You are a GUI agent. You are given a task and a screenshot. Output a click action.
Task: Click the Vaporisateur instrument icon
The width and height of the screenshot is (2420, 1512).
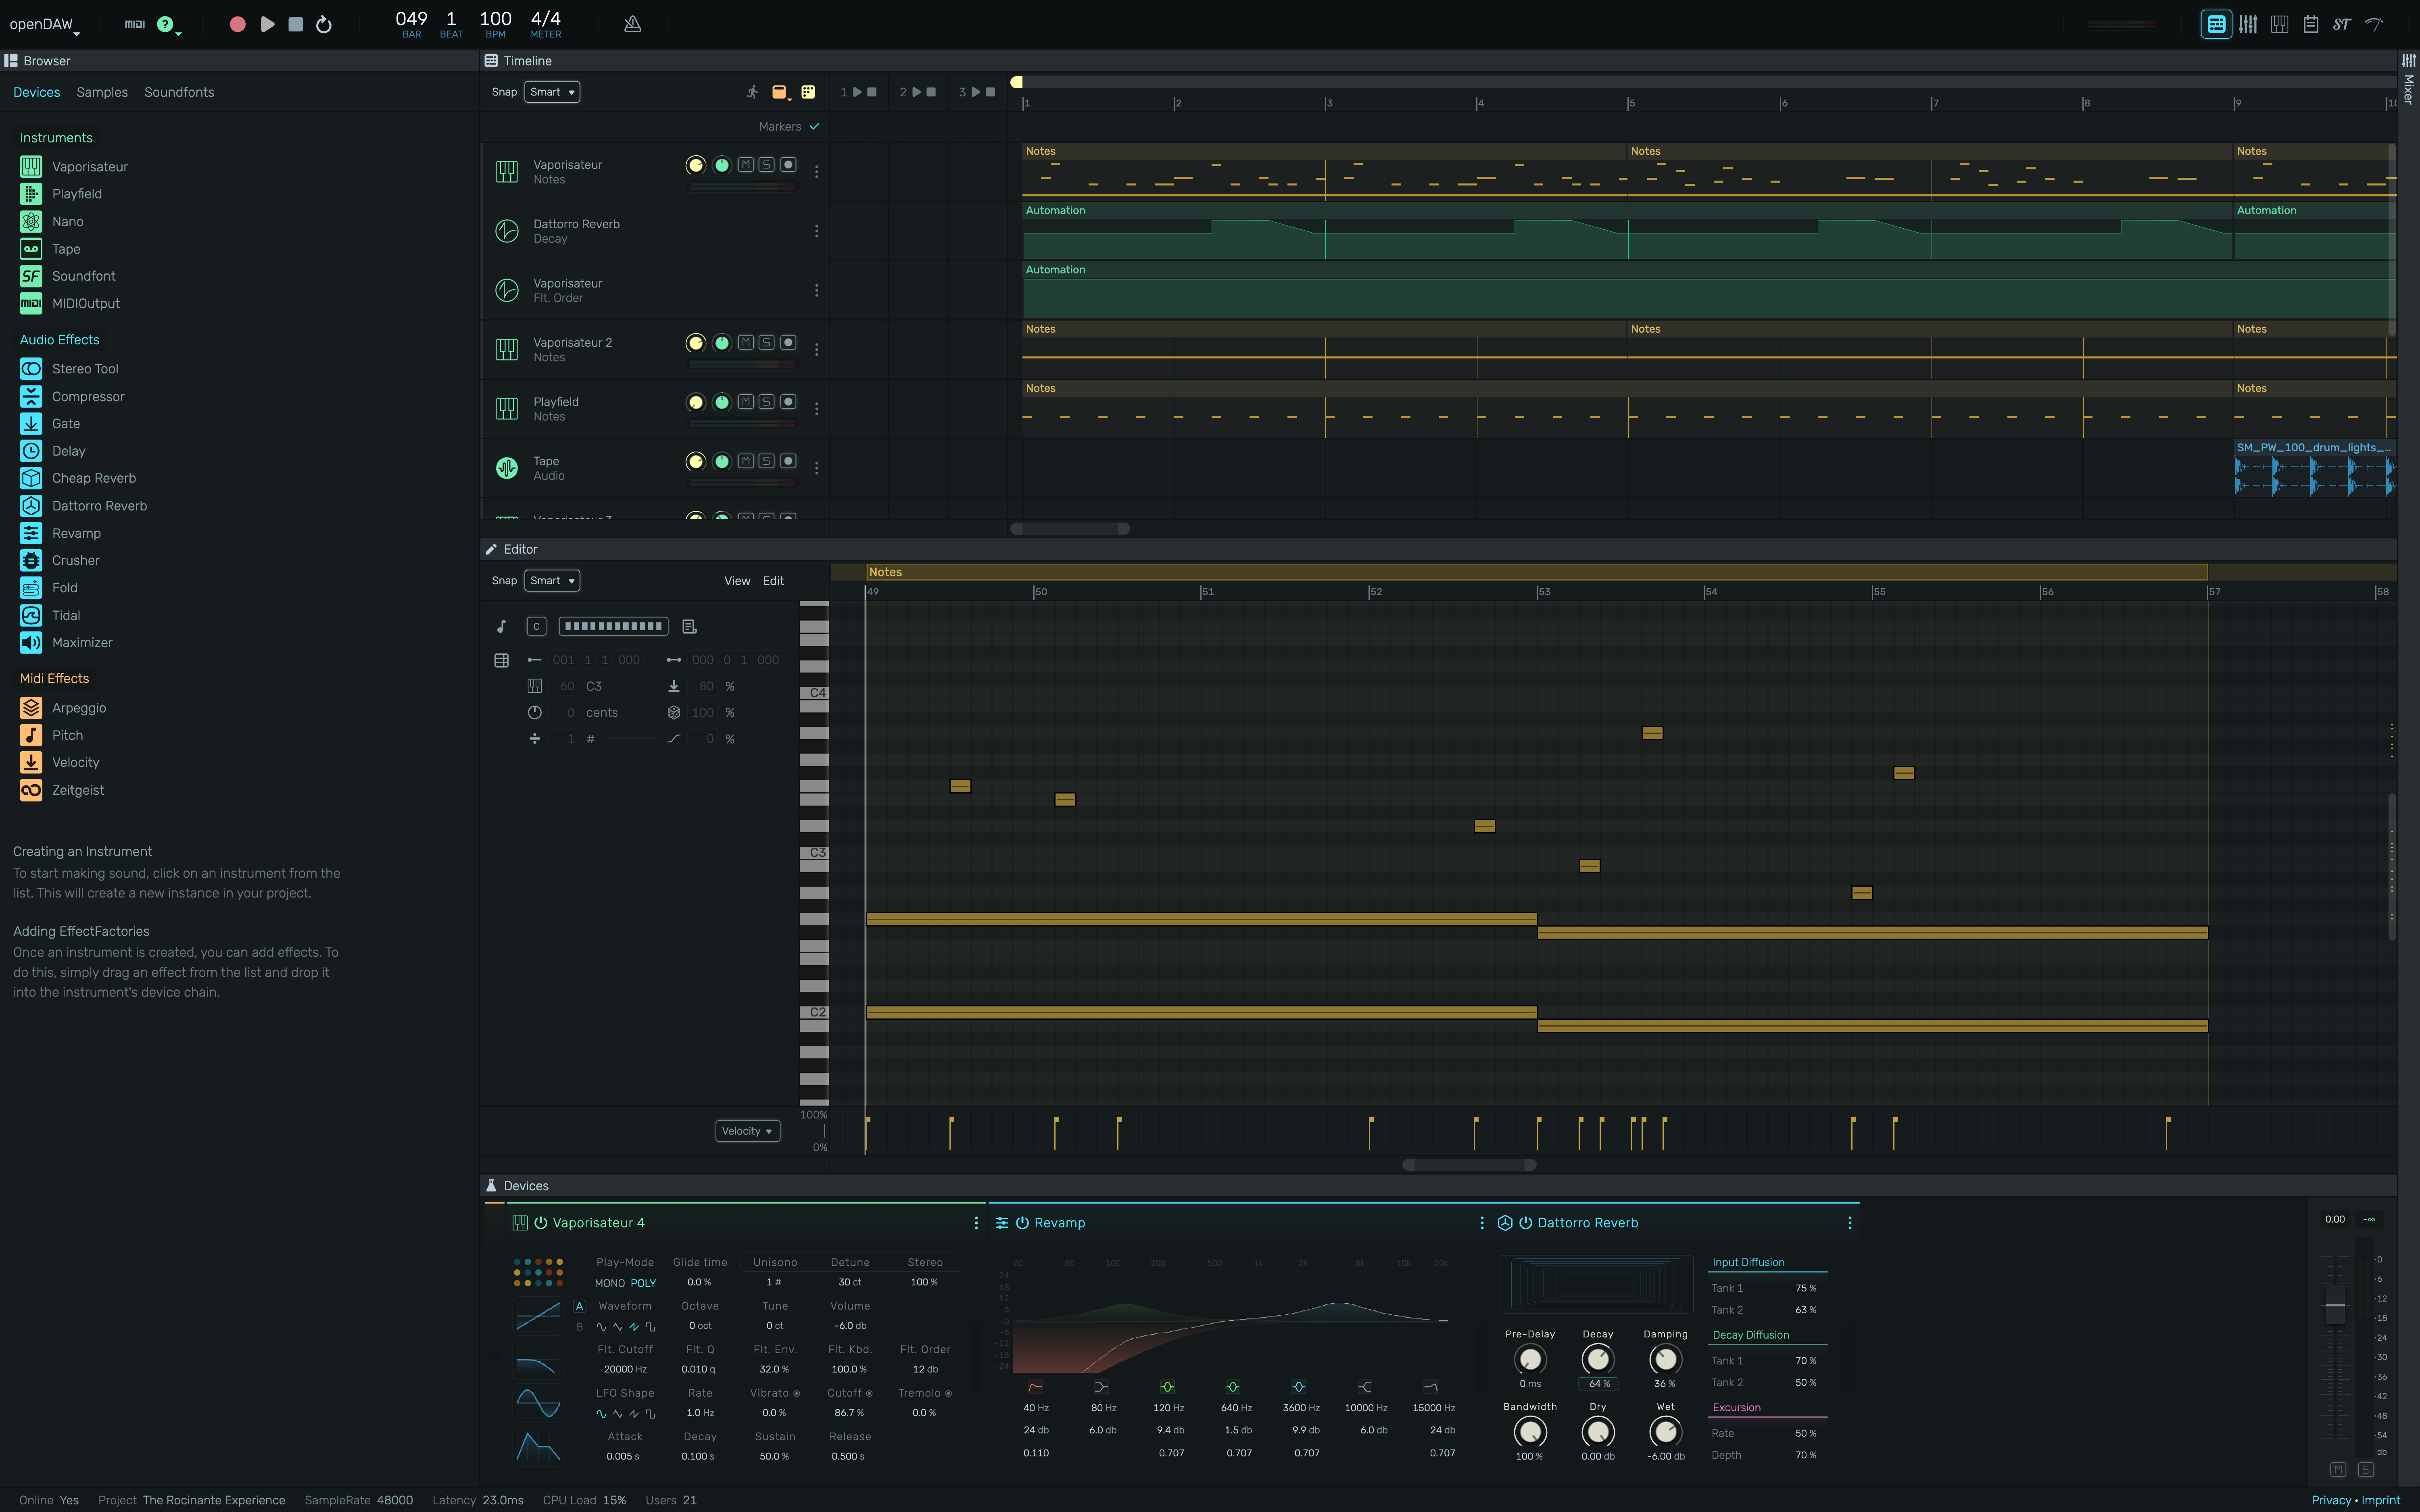click(31, 167)
